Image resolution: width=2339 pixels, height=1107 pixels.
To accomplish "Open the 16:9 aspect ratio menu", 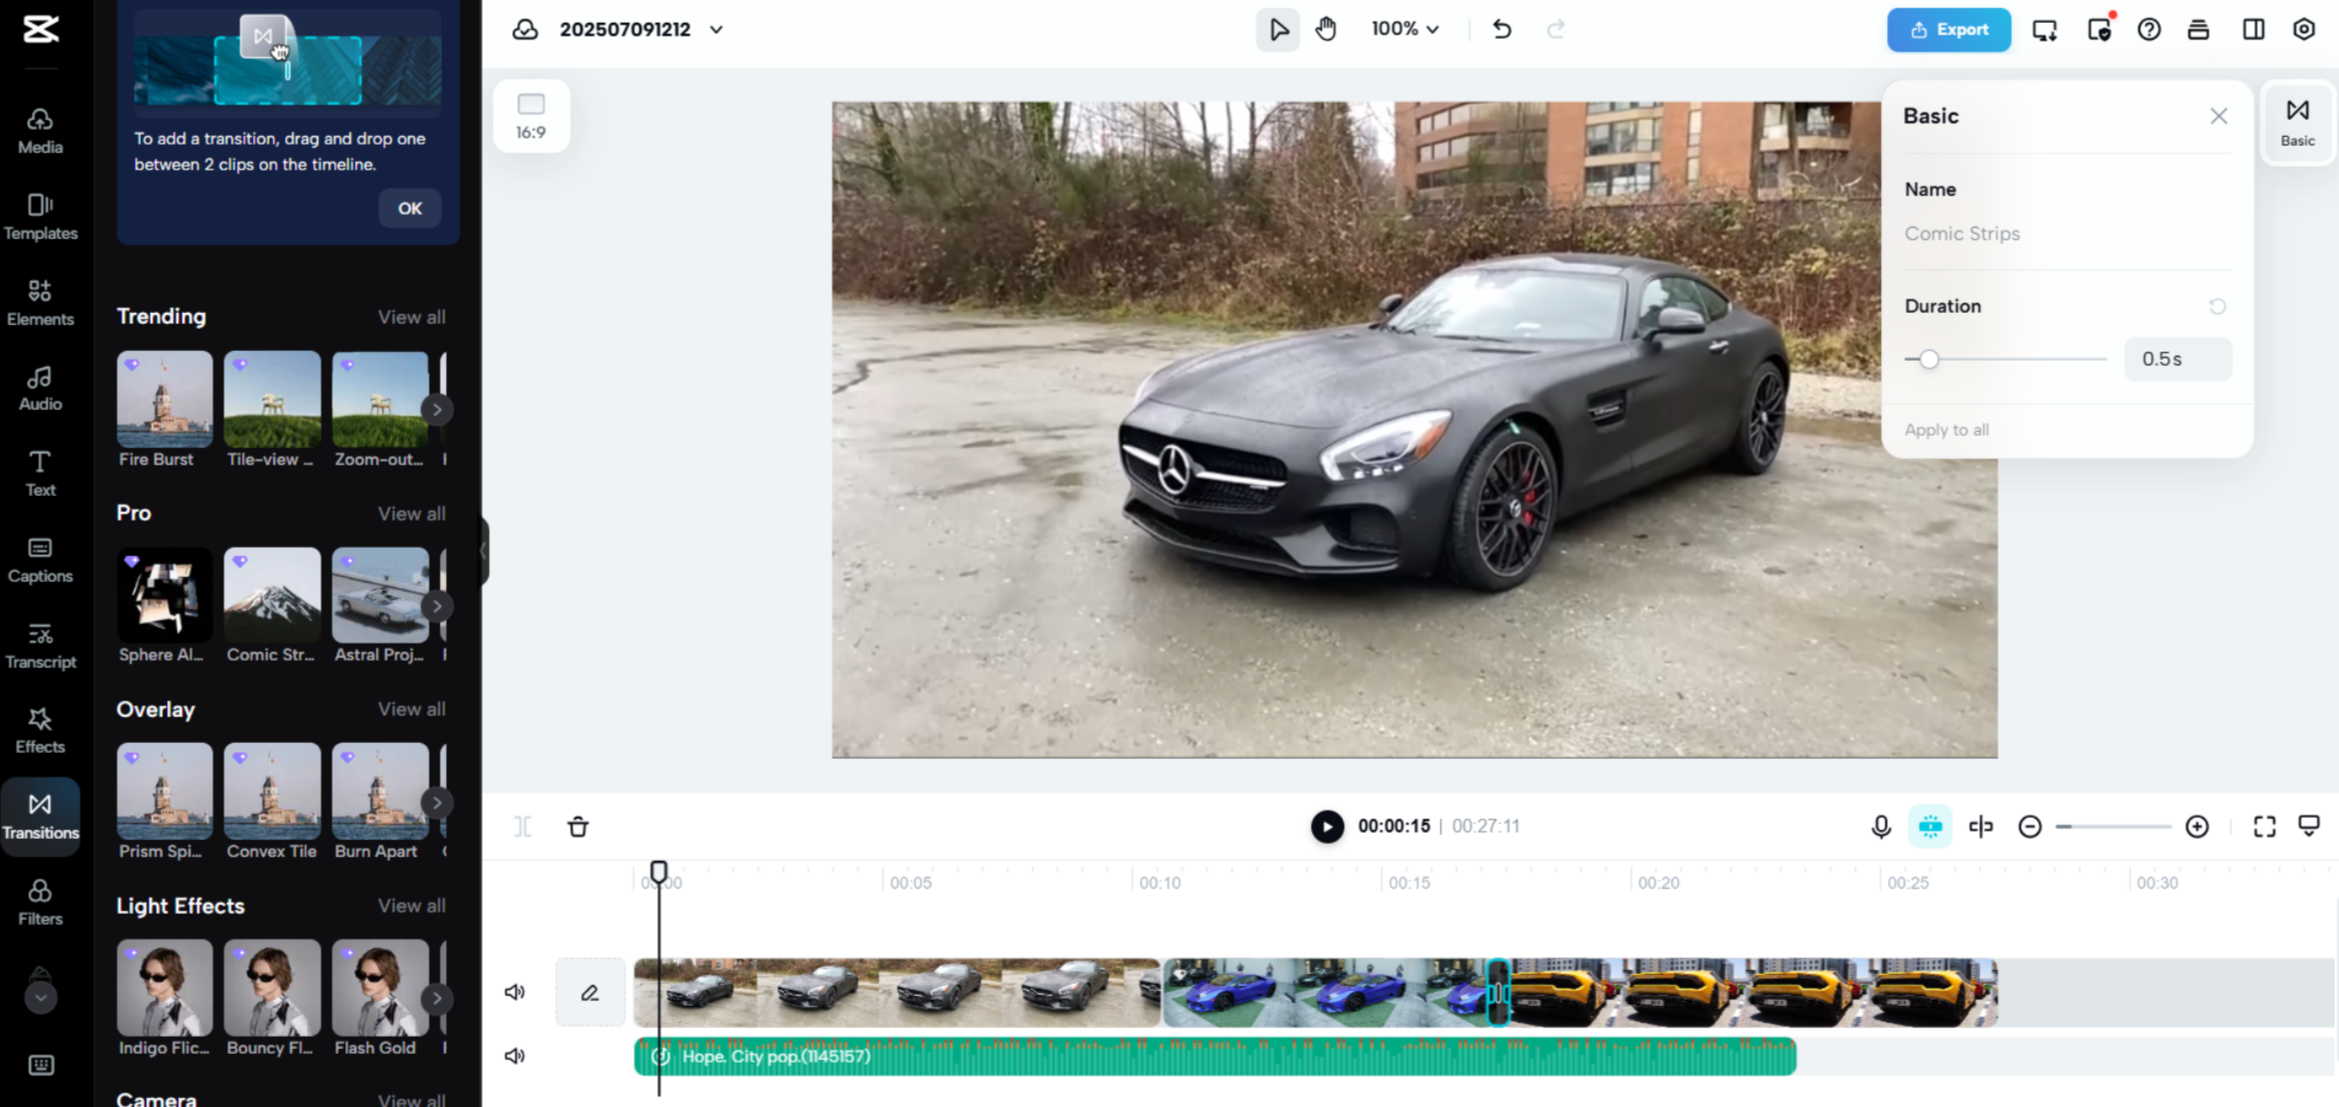I will pyautogui.click(x=531, y=115).
